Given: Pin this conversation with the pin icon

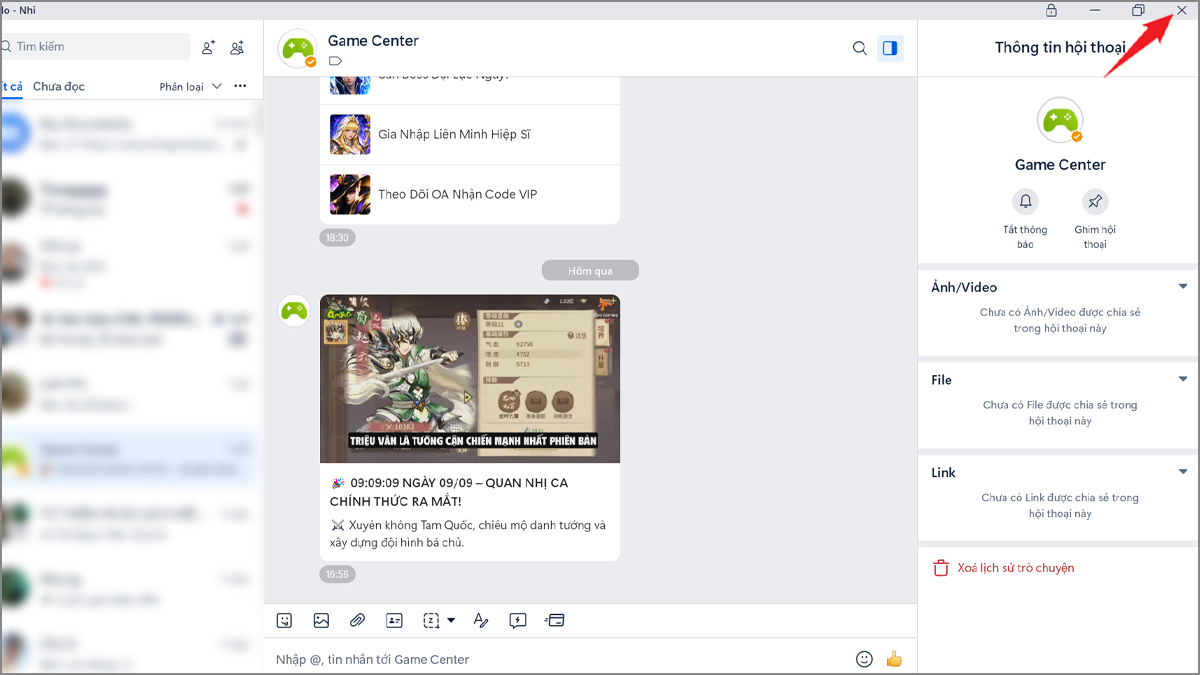Looking at the screenshot, I should [x=1095, y=202].
